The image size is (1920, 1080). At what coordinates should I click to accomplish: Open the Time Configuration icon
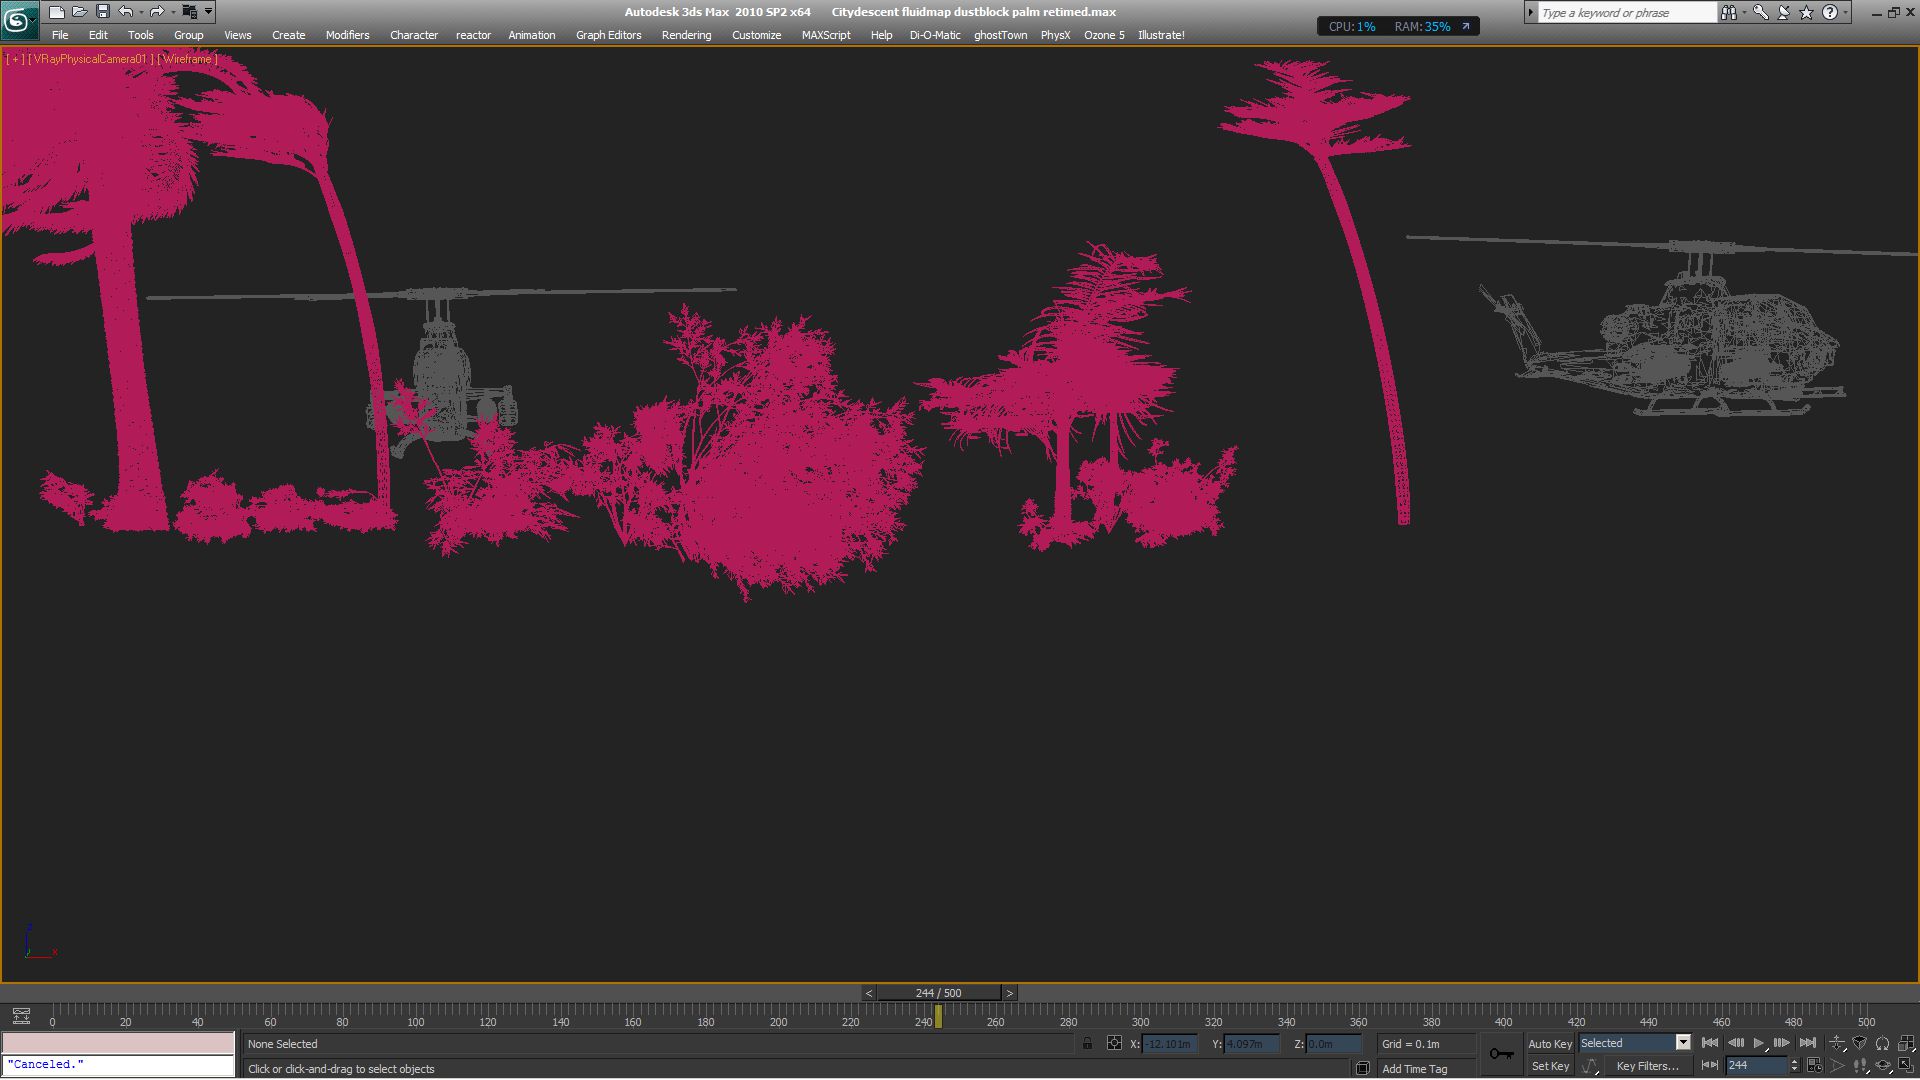point(1814,1066)
